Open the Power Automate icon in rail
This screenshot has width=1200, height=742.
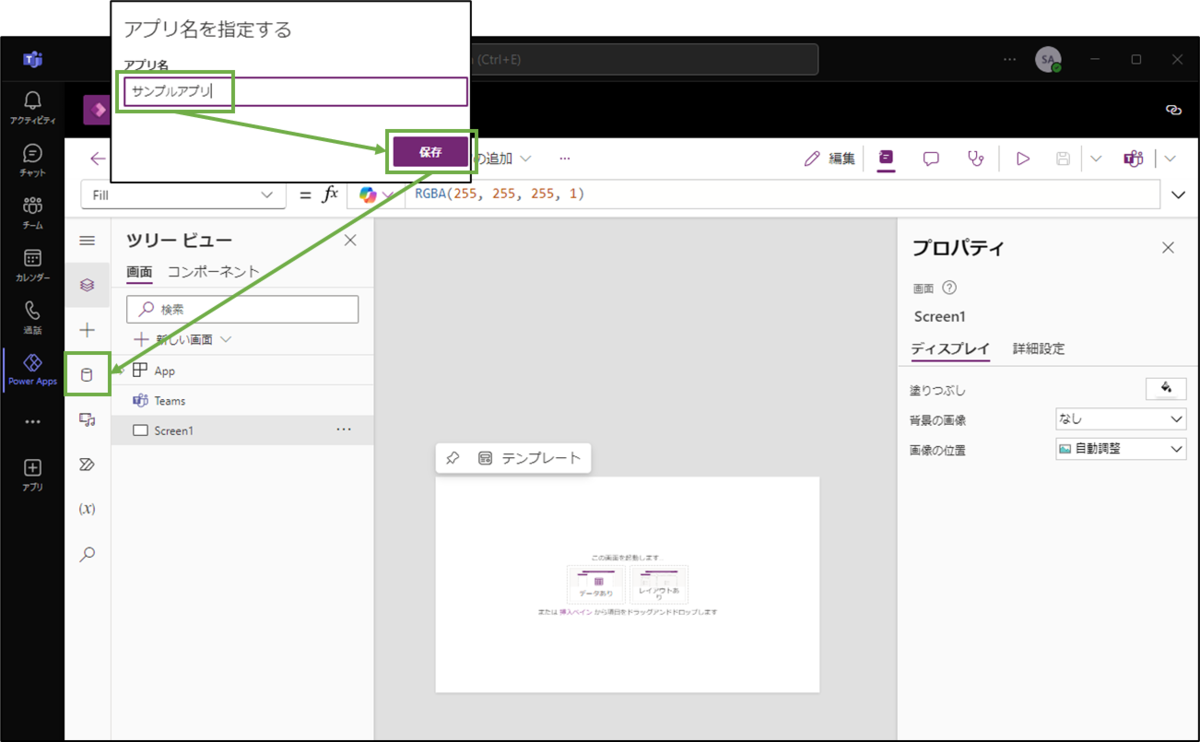(87, 464)
